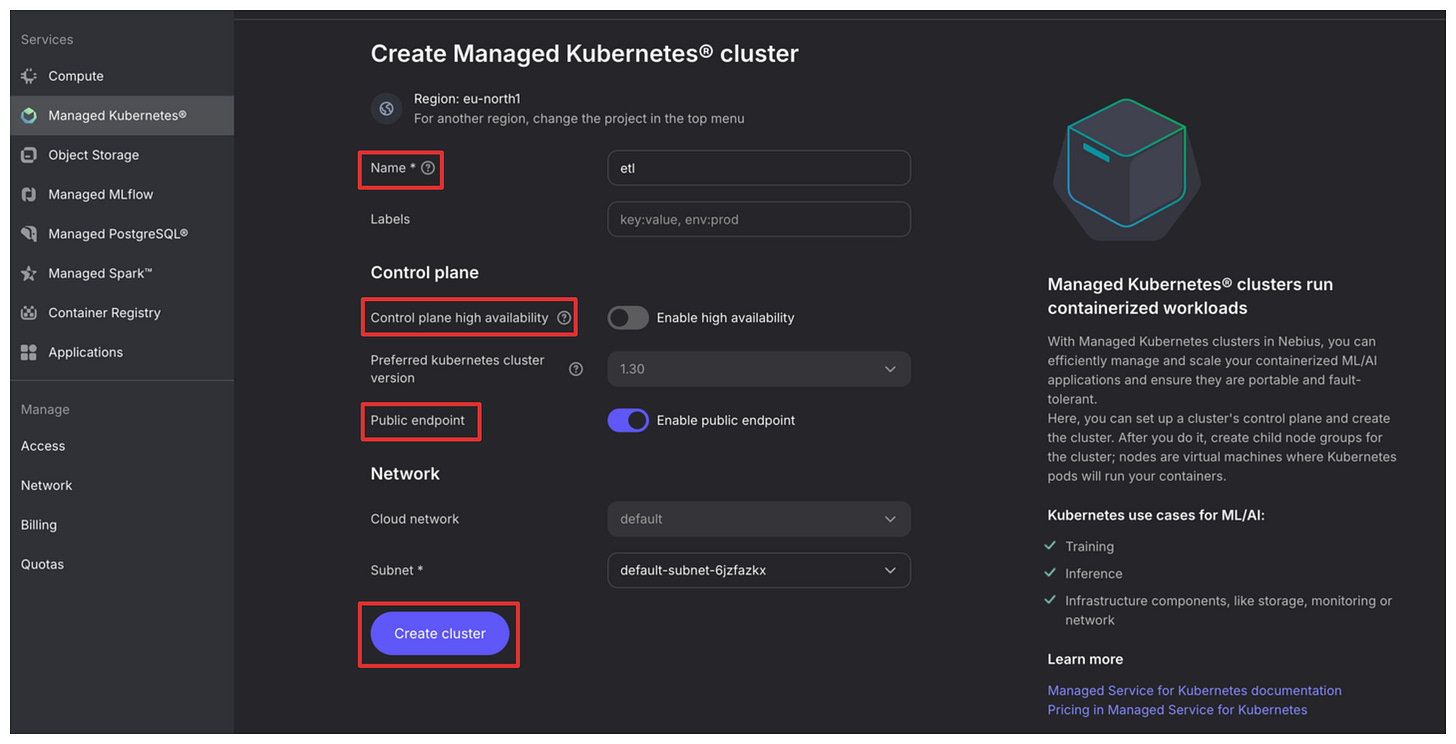1456x744 pixels.
Task: Click the Learn more heading
Action: click(1085, 660)
